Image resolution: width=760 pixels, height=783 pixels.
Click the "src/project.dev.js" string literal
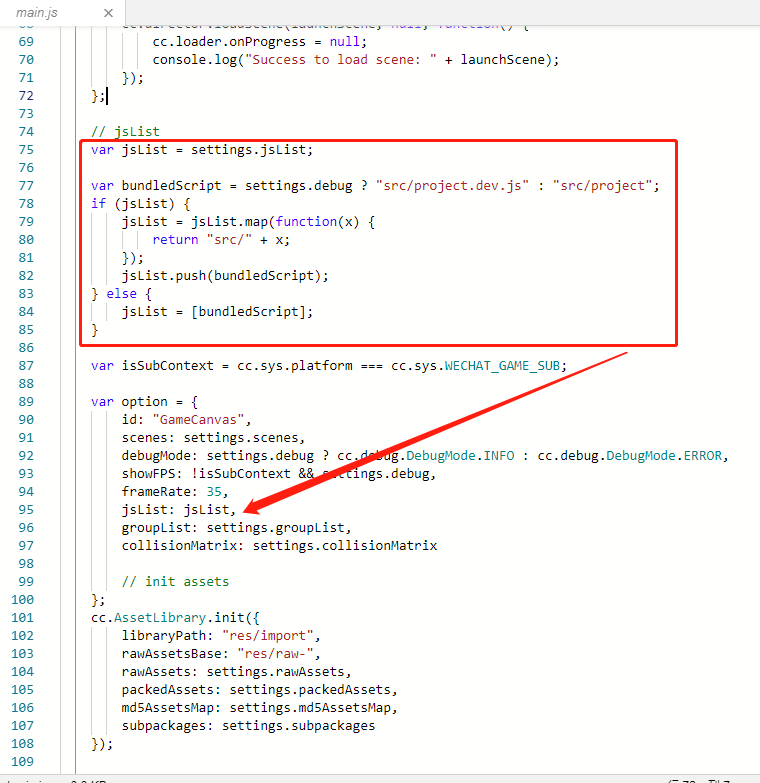tap(452, 186)
